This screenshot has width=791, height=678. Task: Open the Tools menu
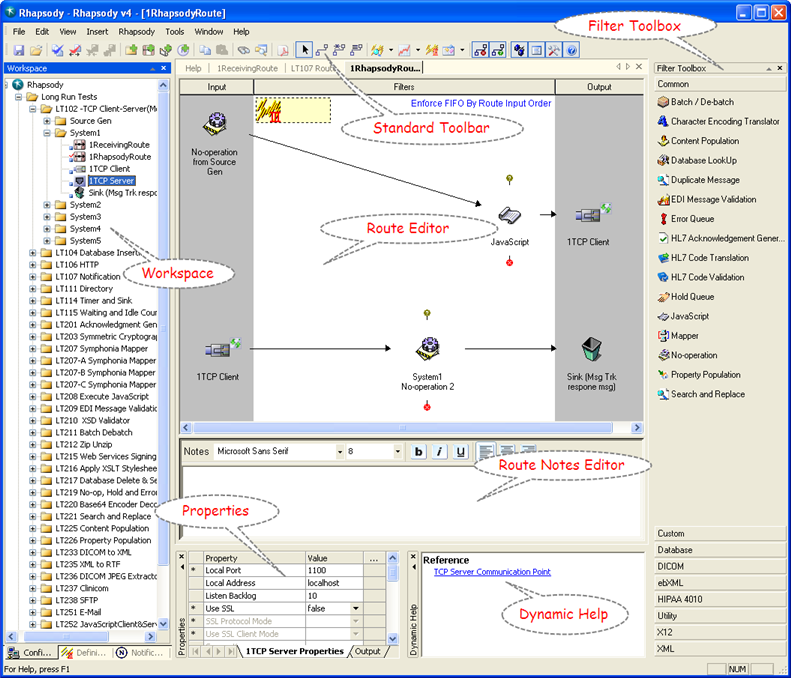[x=175, y=32]
